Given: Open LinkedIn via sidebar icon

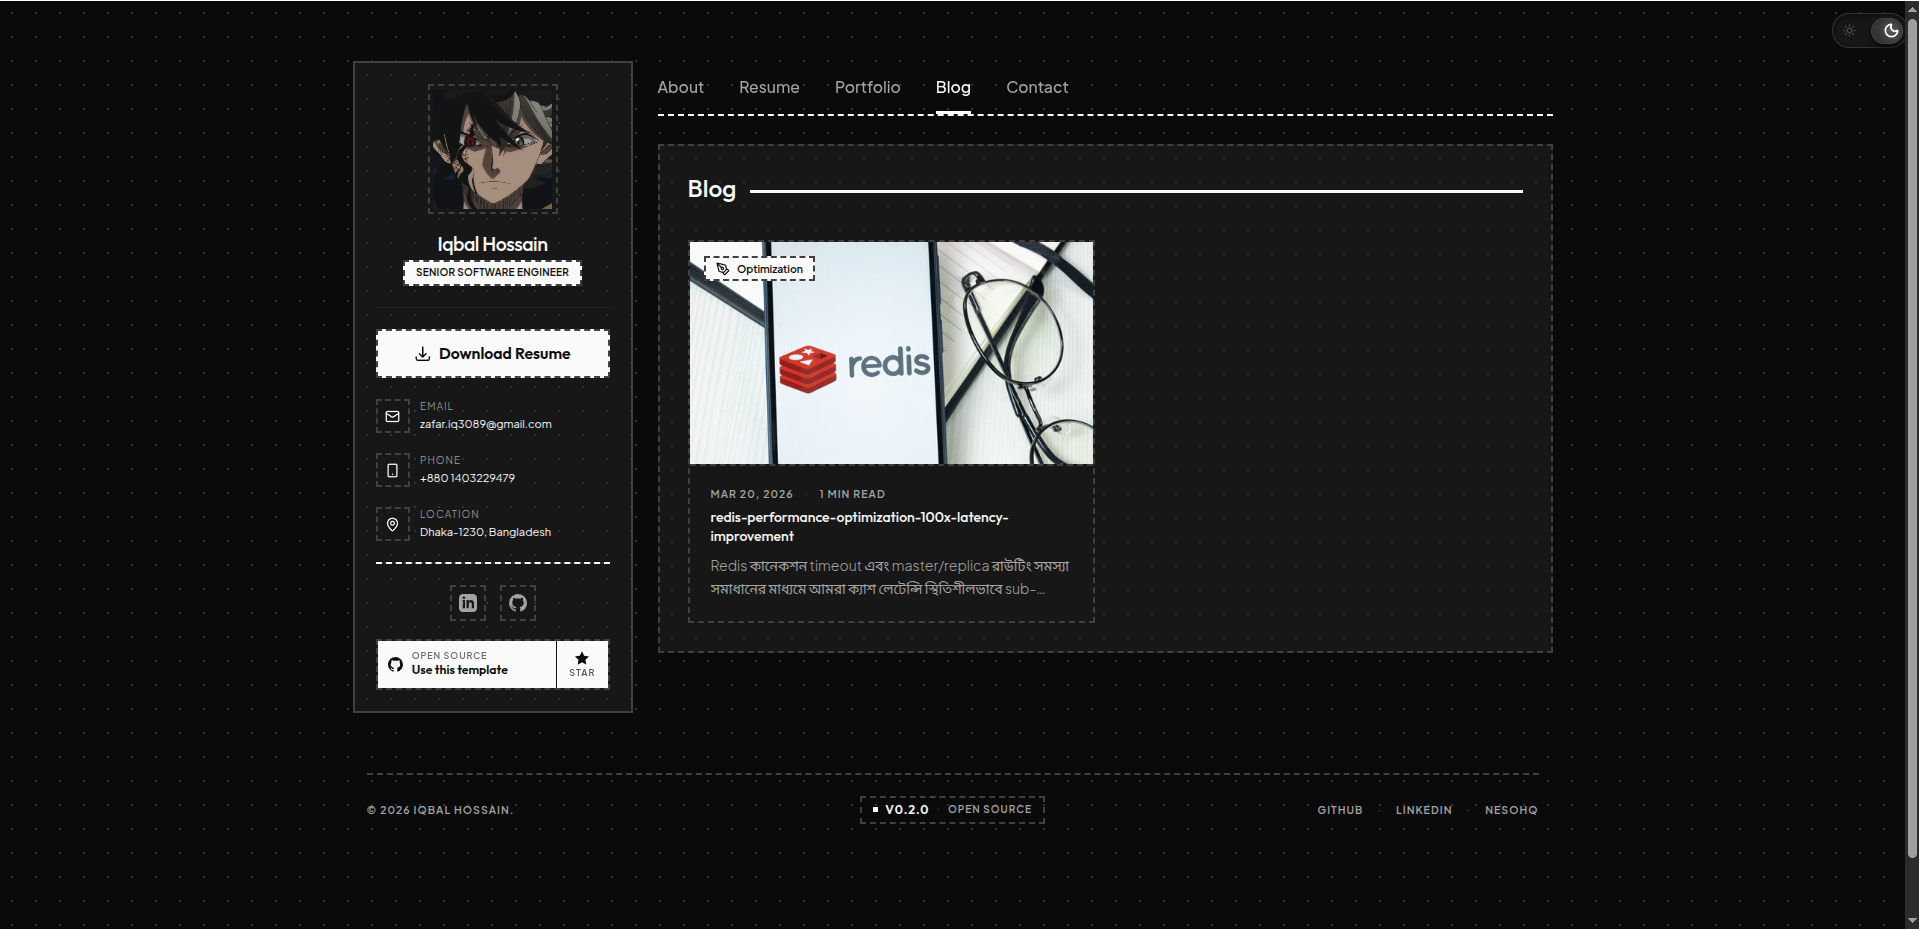Looking at the screenshot, I should point(467,602).
